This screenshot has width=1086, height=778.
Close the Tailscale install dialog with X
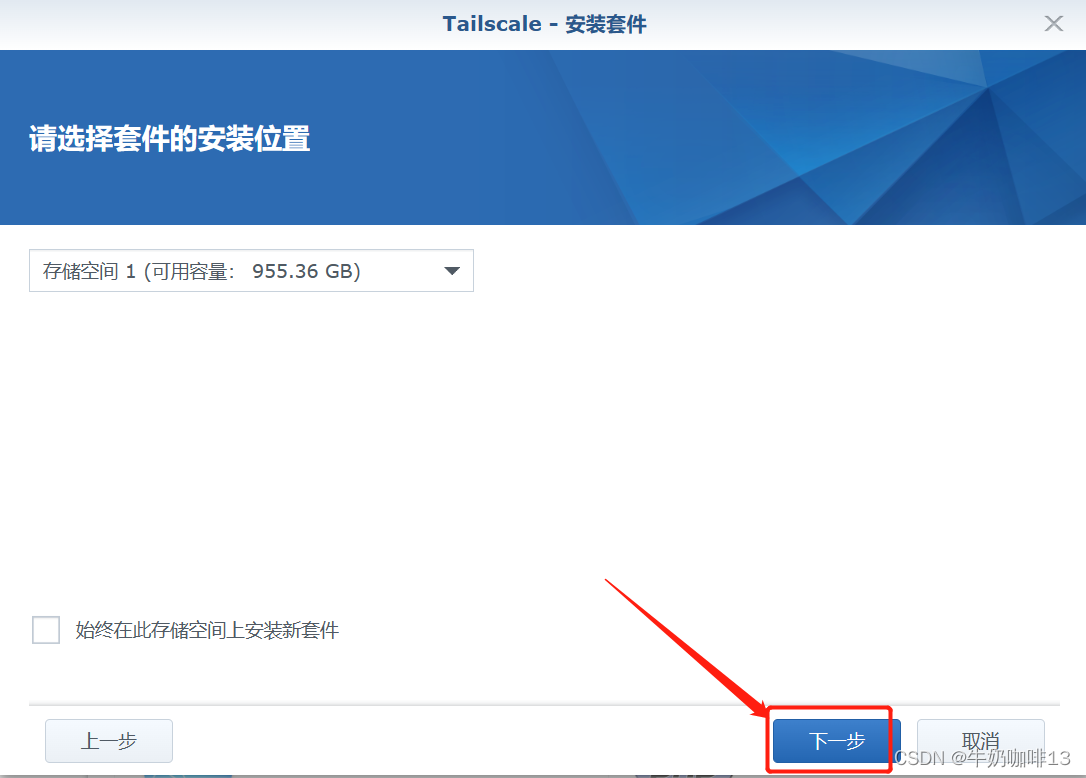click(x=1053, y=24)
